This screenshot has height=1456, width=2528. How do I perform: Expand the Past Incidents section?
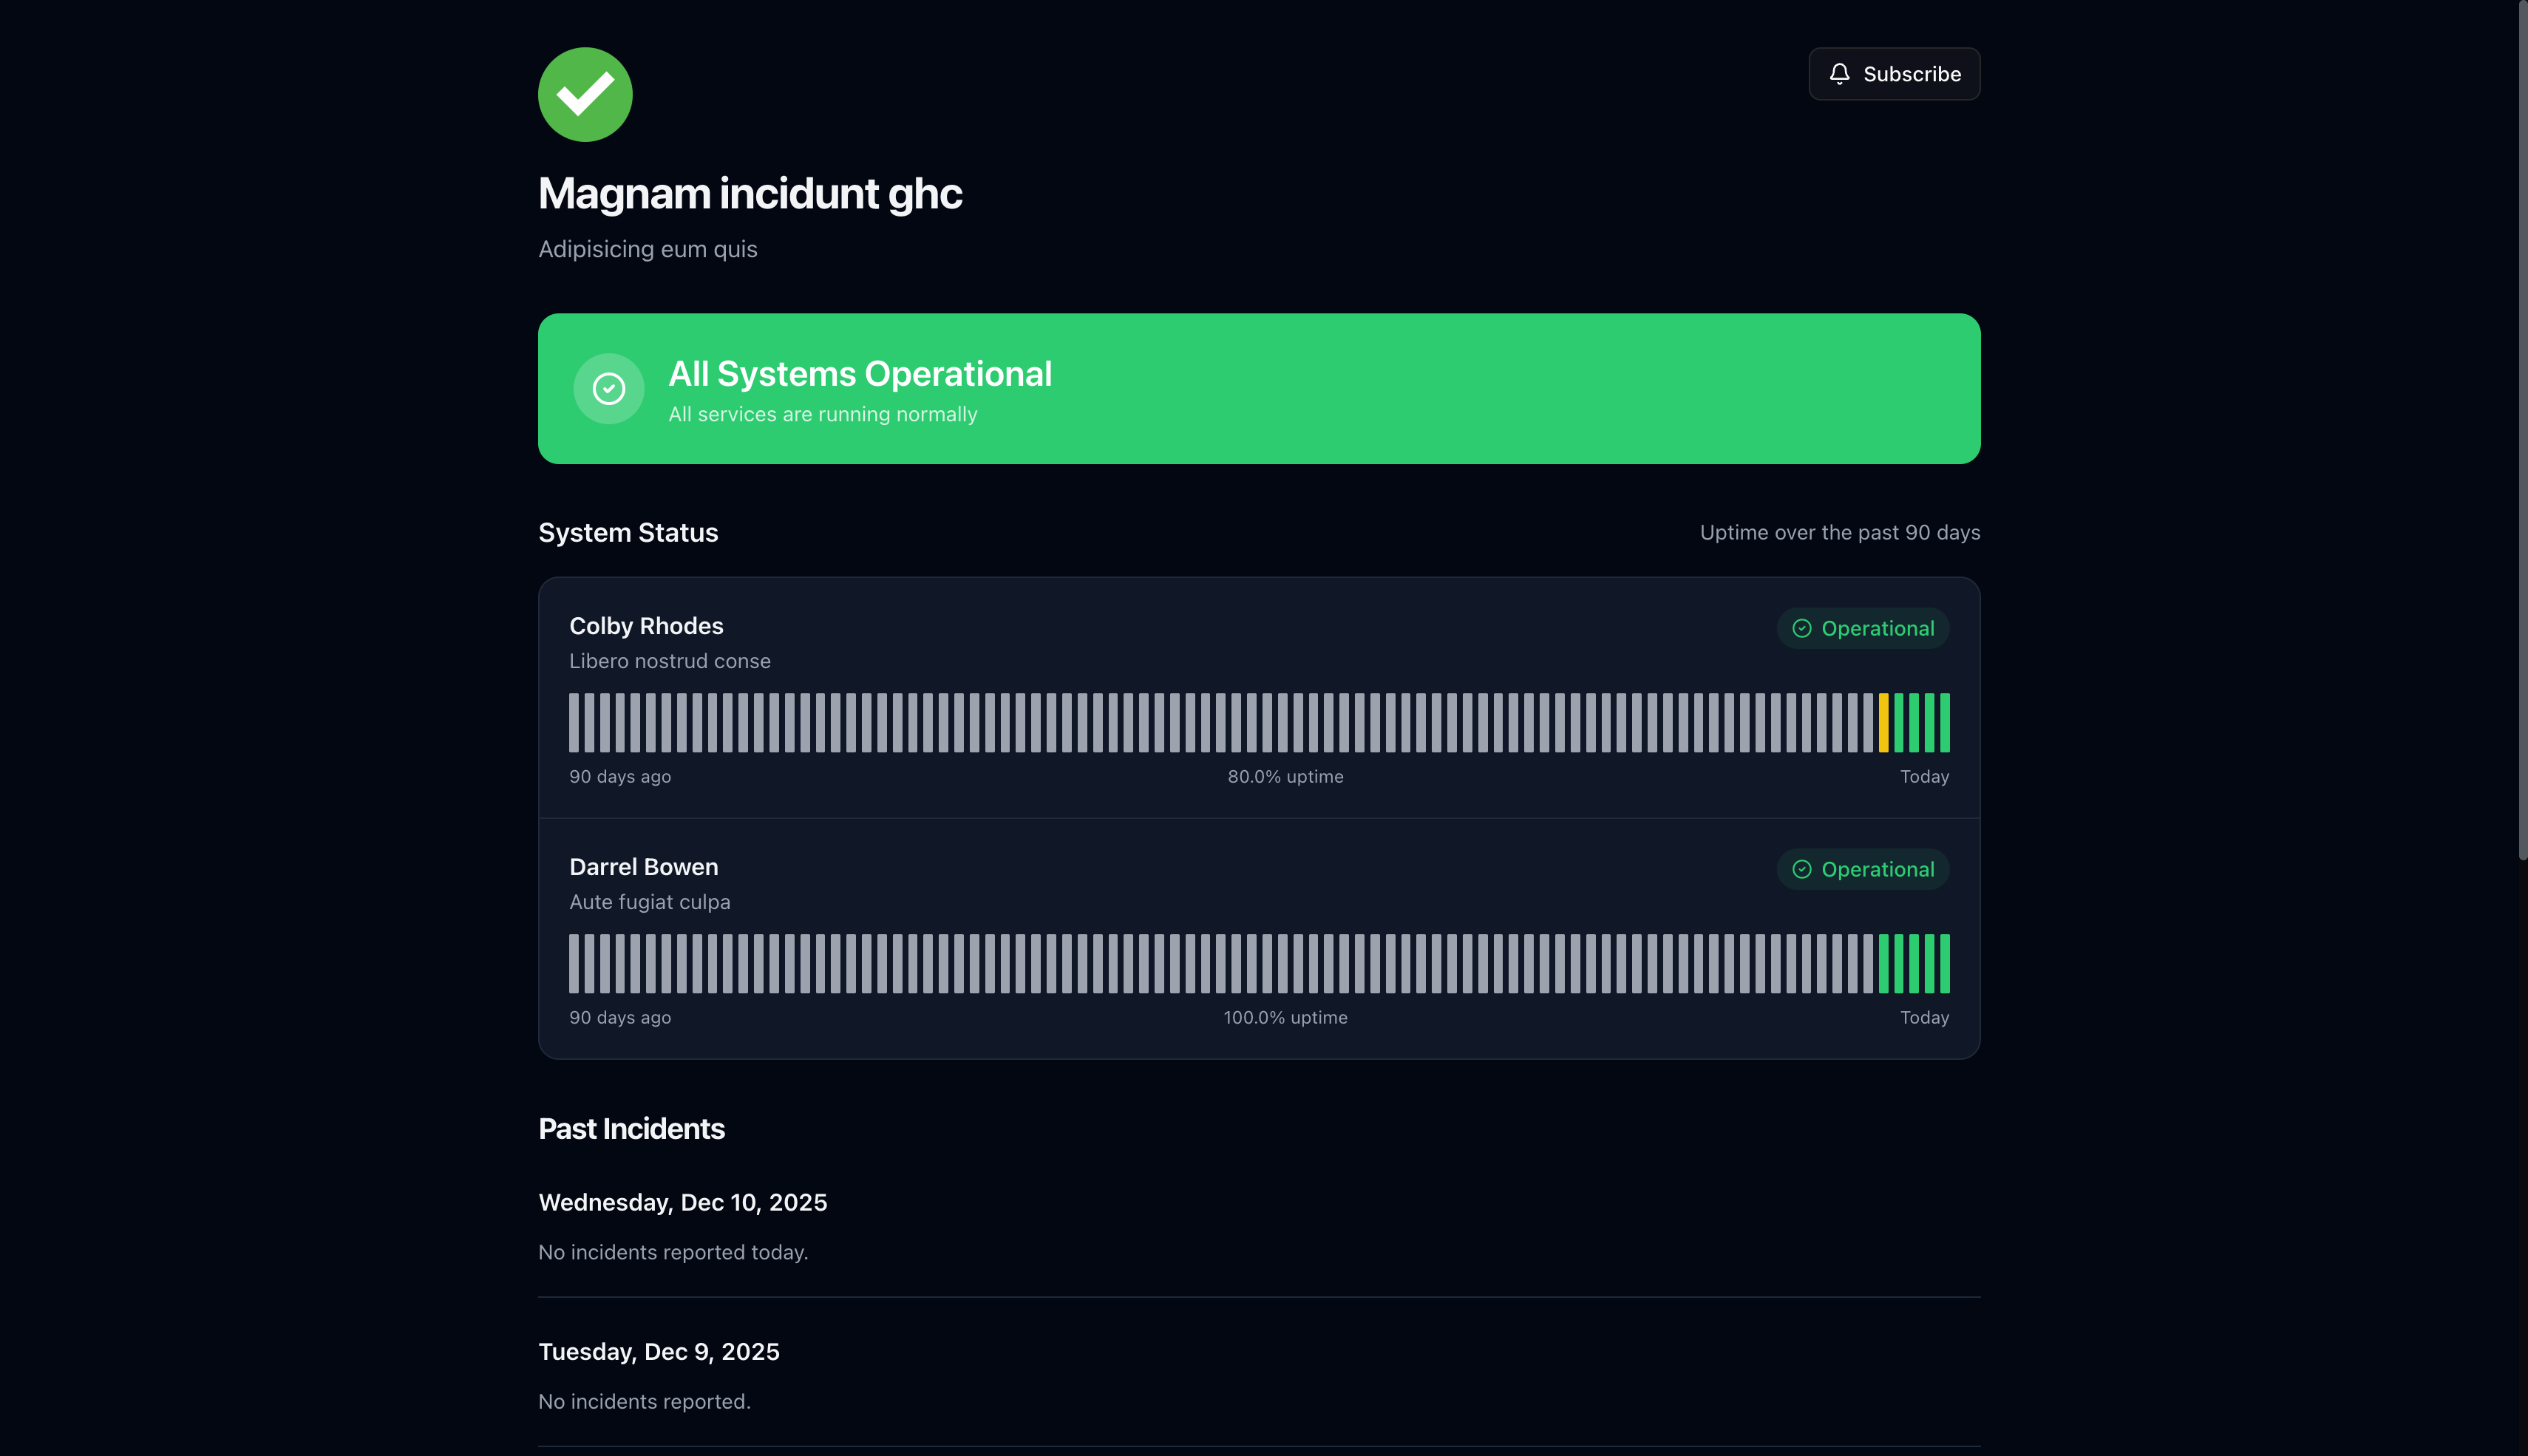(631, 1128)
